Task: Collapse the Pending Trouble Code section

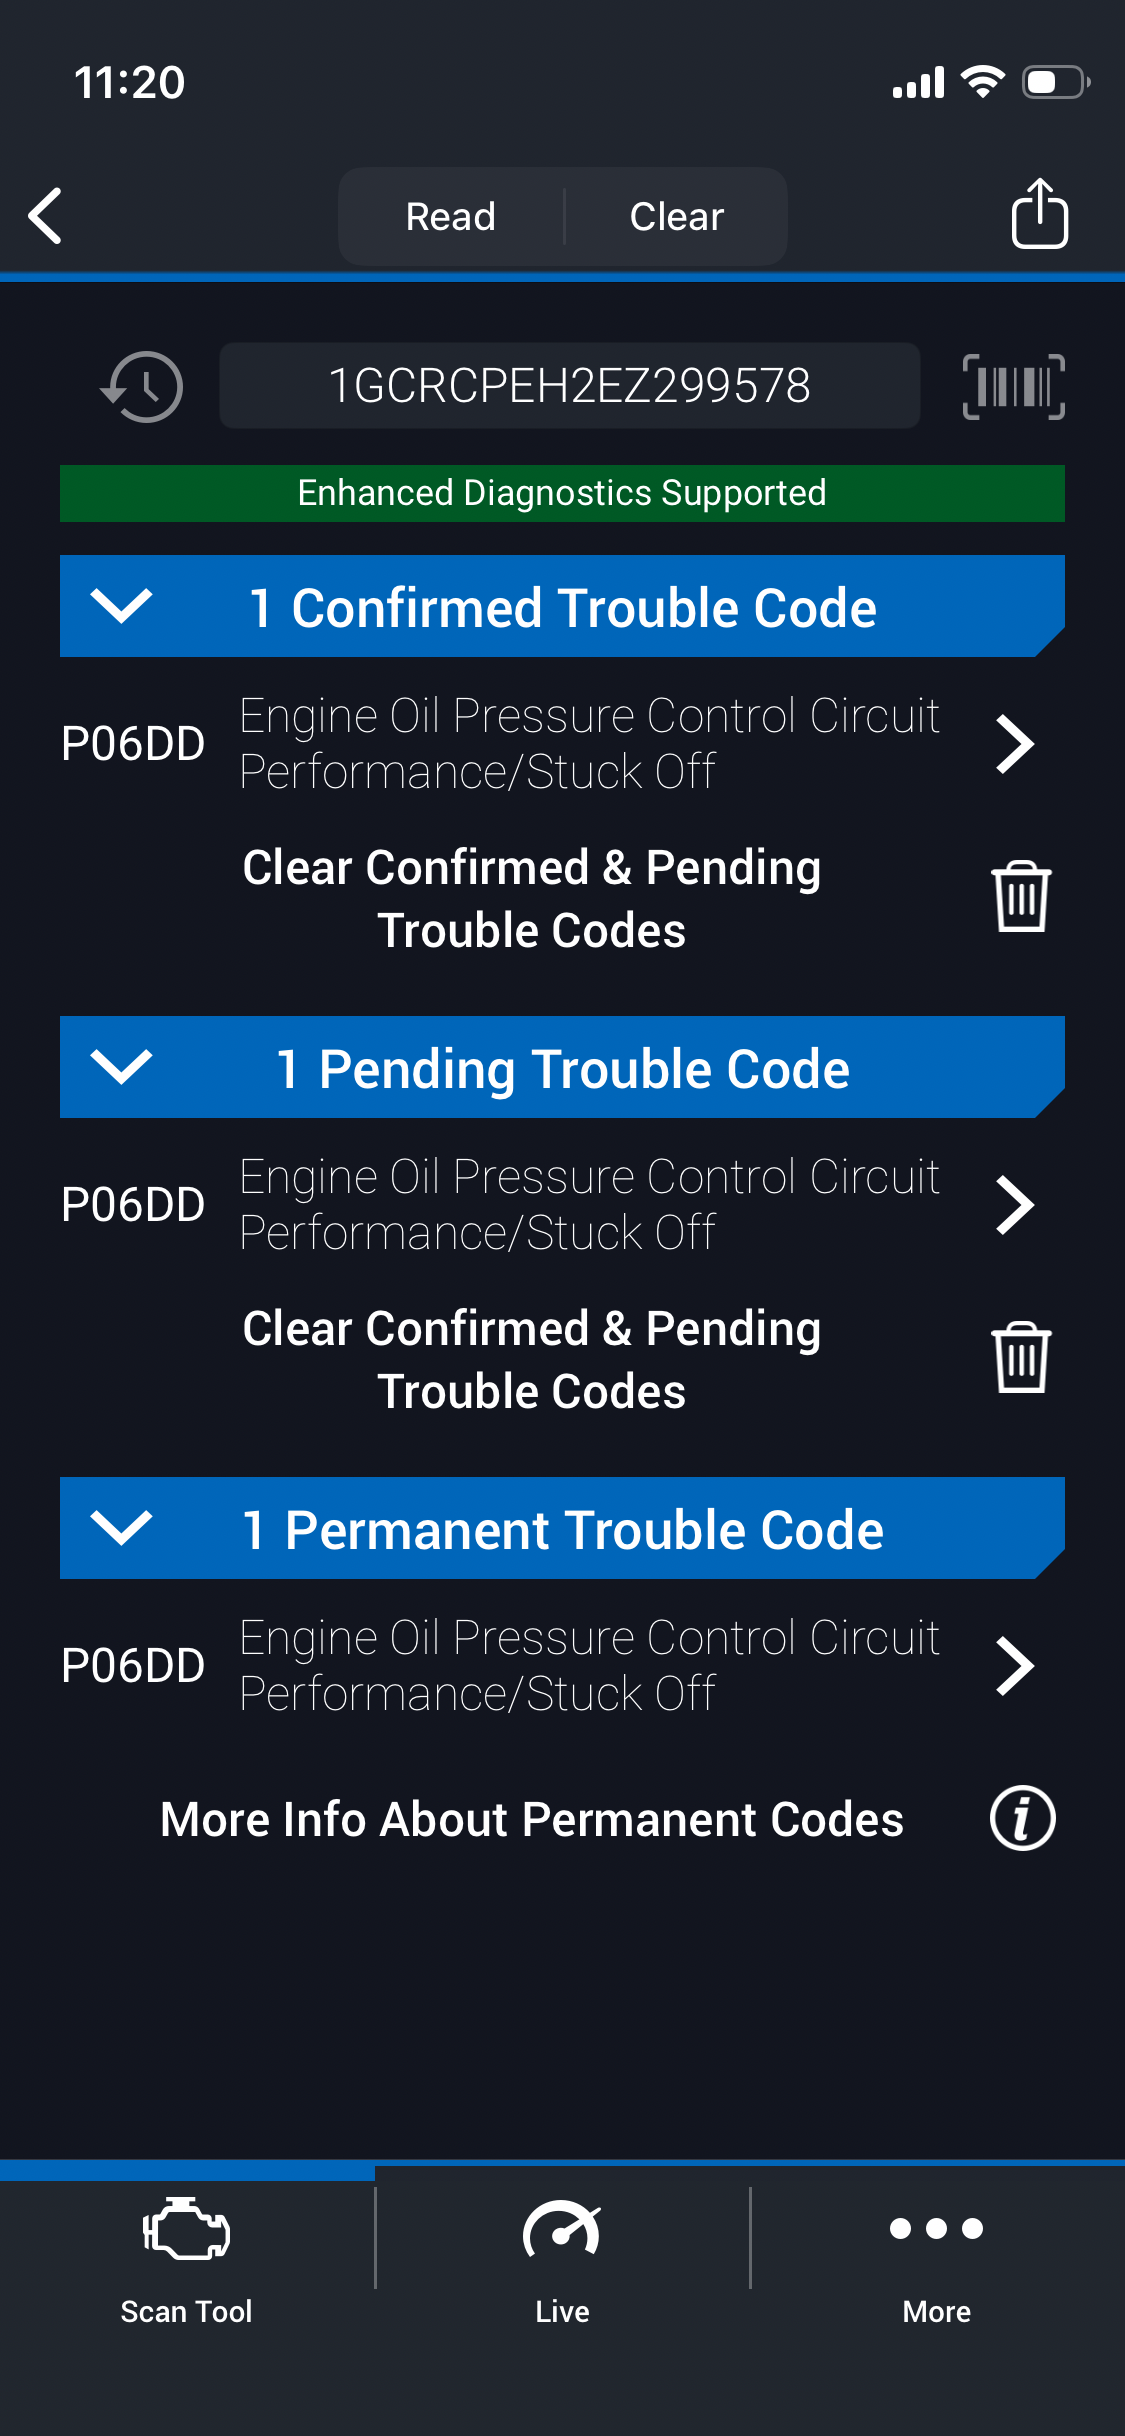Action: pyautogui.click(x=121, y=1067)
